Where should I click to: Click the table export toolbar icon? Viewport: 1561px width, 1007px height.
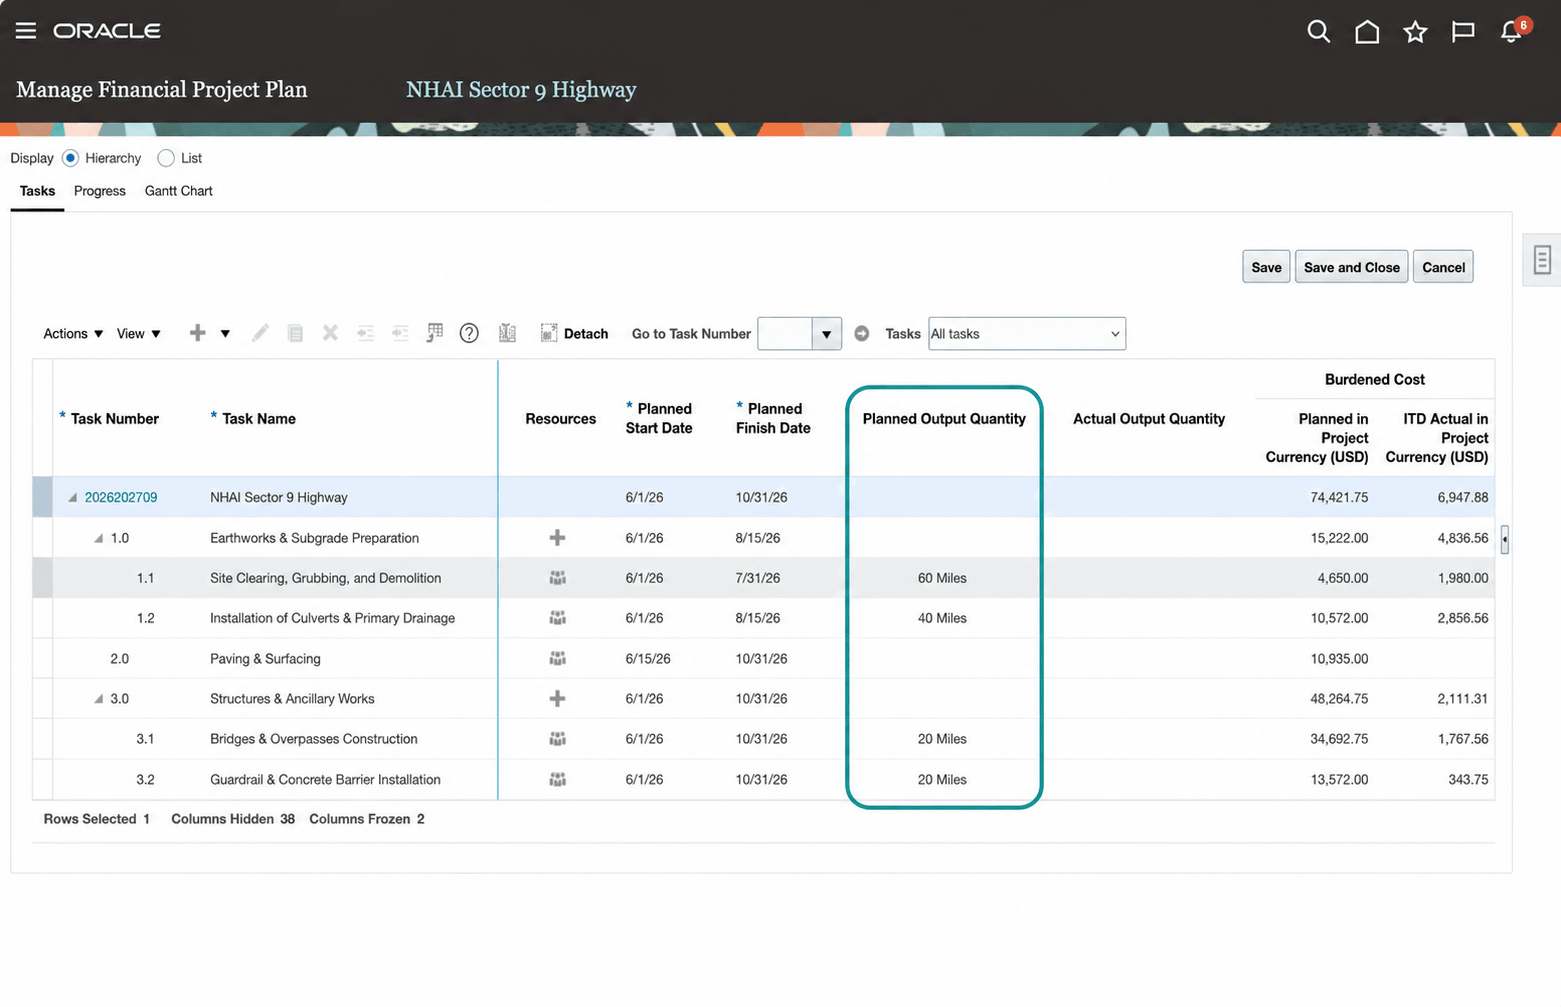[x=434, y=333]
